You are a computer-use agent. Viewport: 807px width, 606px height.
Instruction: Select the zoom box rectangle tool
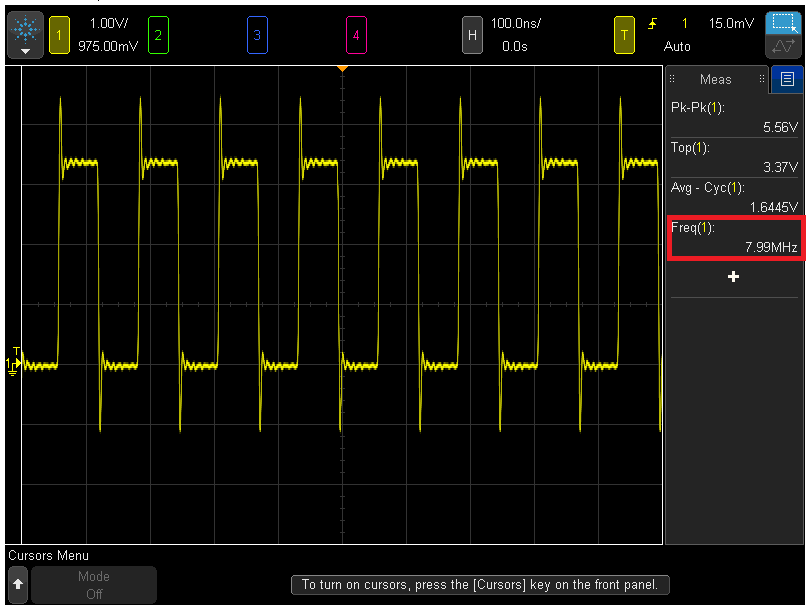pos(784,23)
